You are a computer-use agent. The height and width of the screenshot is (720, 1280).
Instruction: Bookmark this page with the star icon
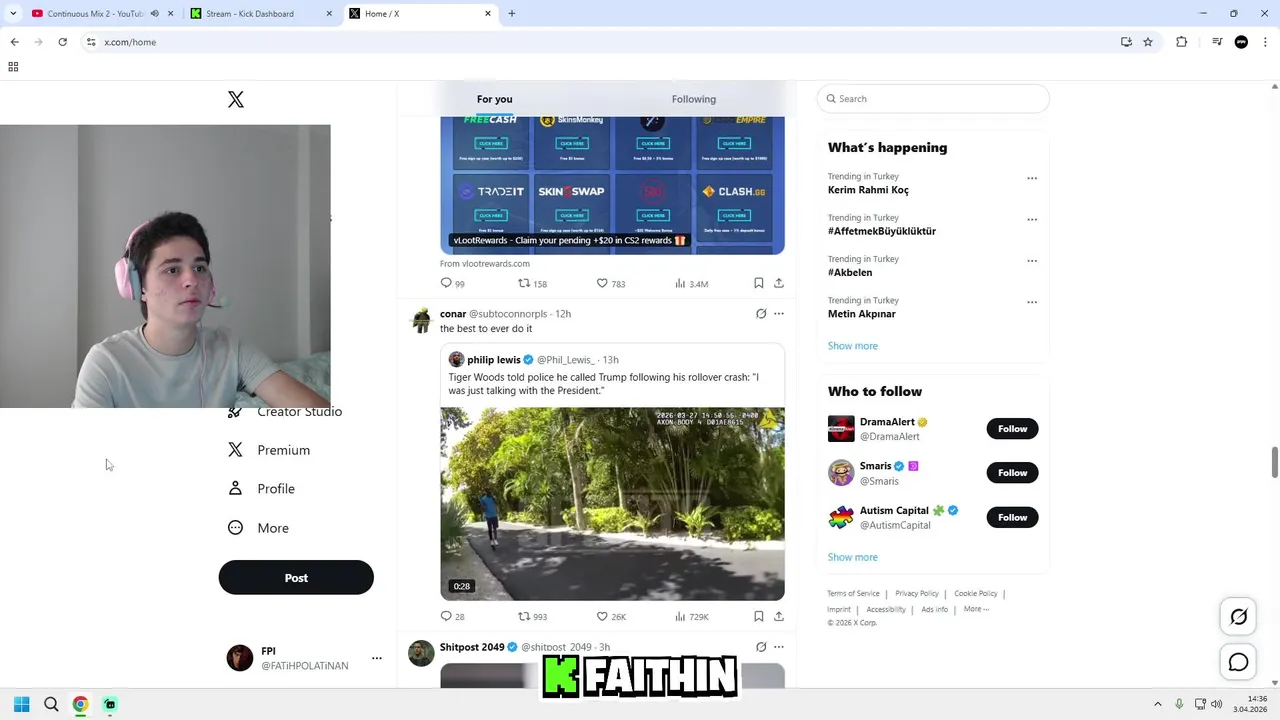[1148, 42]
